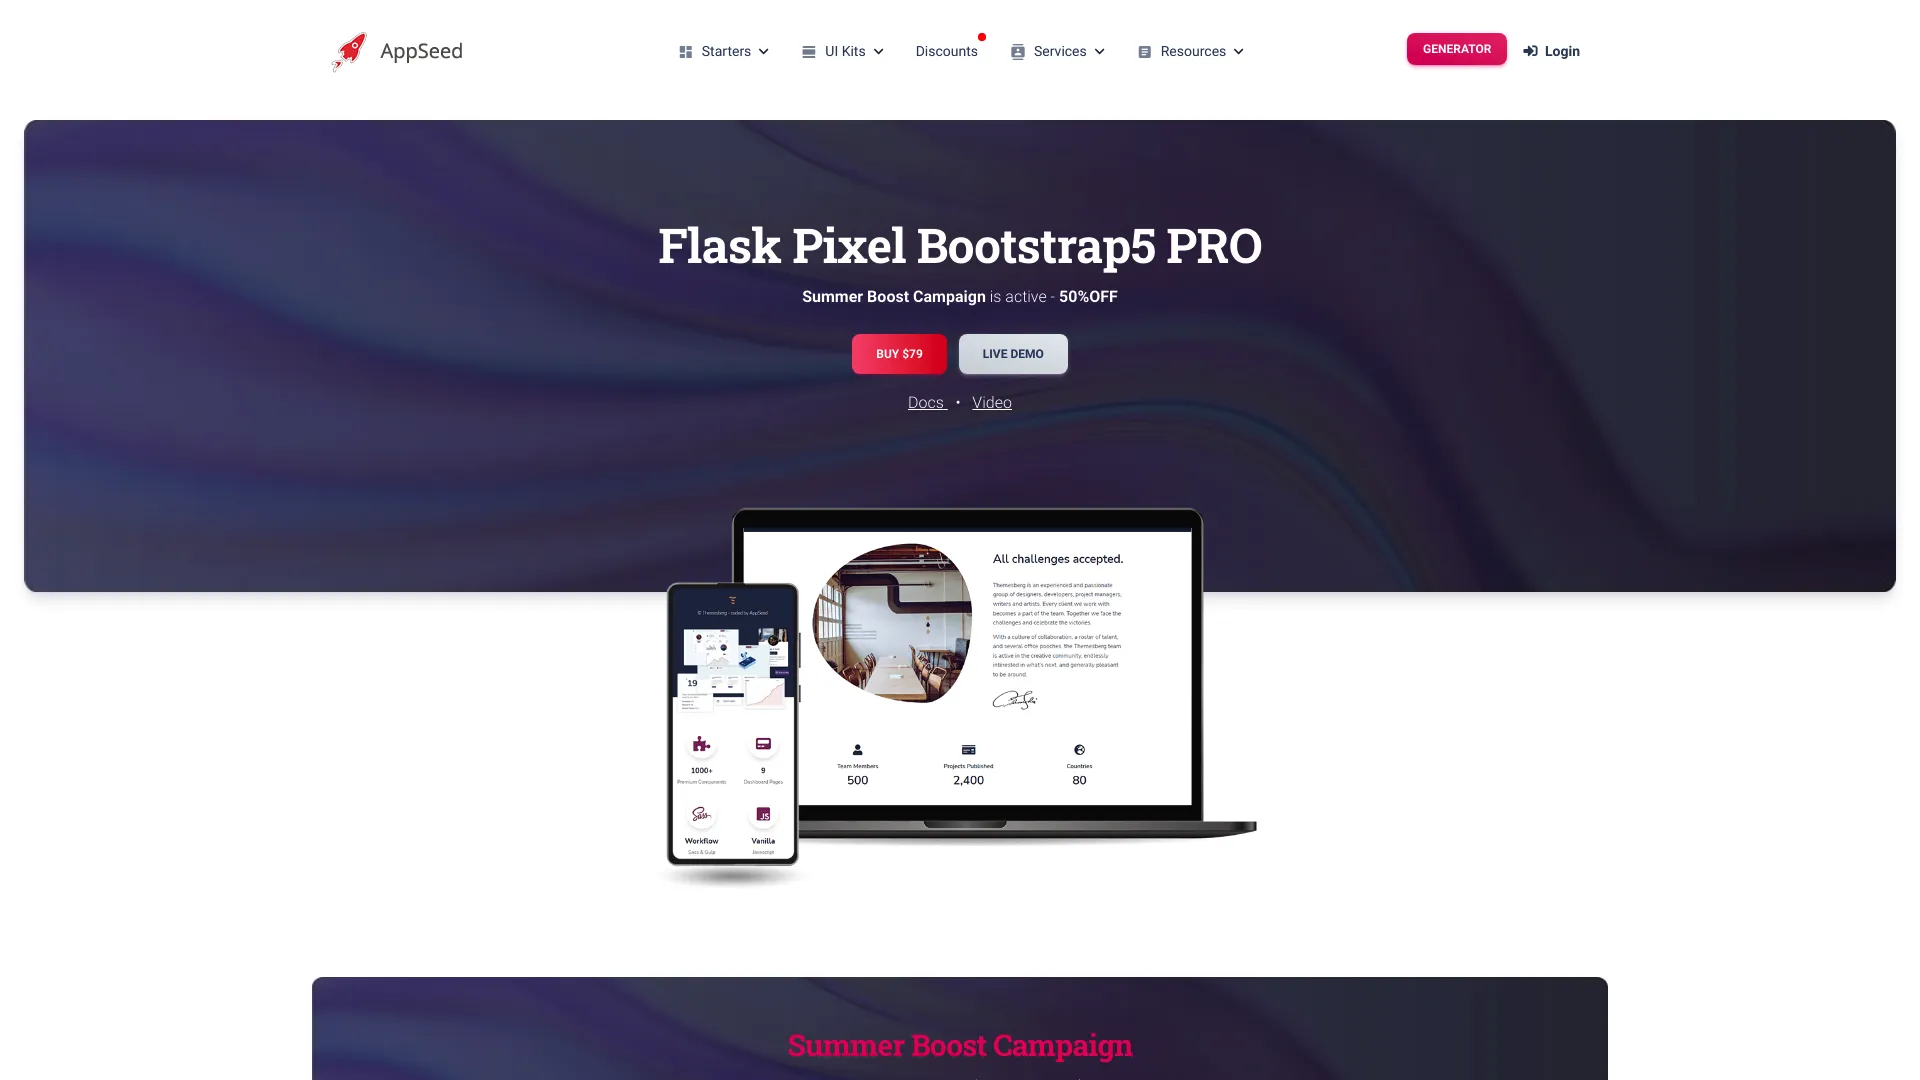1920x1080 pixels.
Task: Click the Video link
Action: click(992, 402)
